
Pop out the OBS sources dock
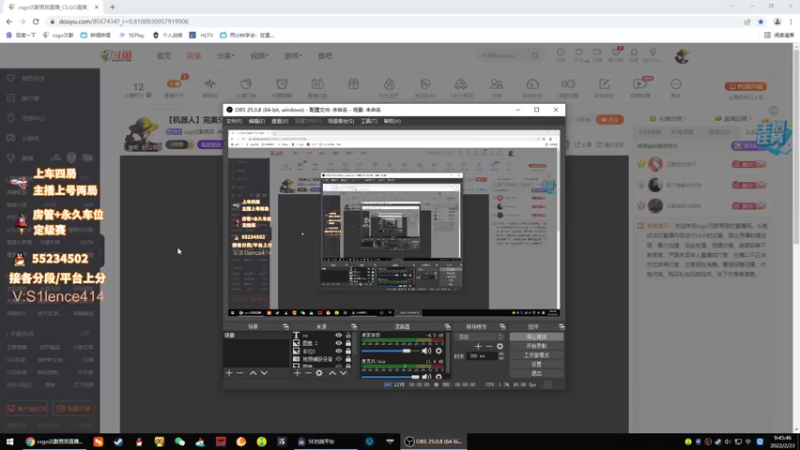point(354,327)
